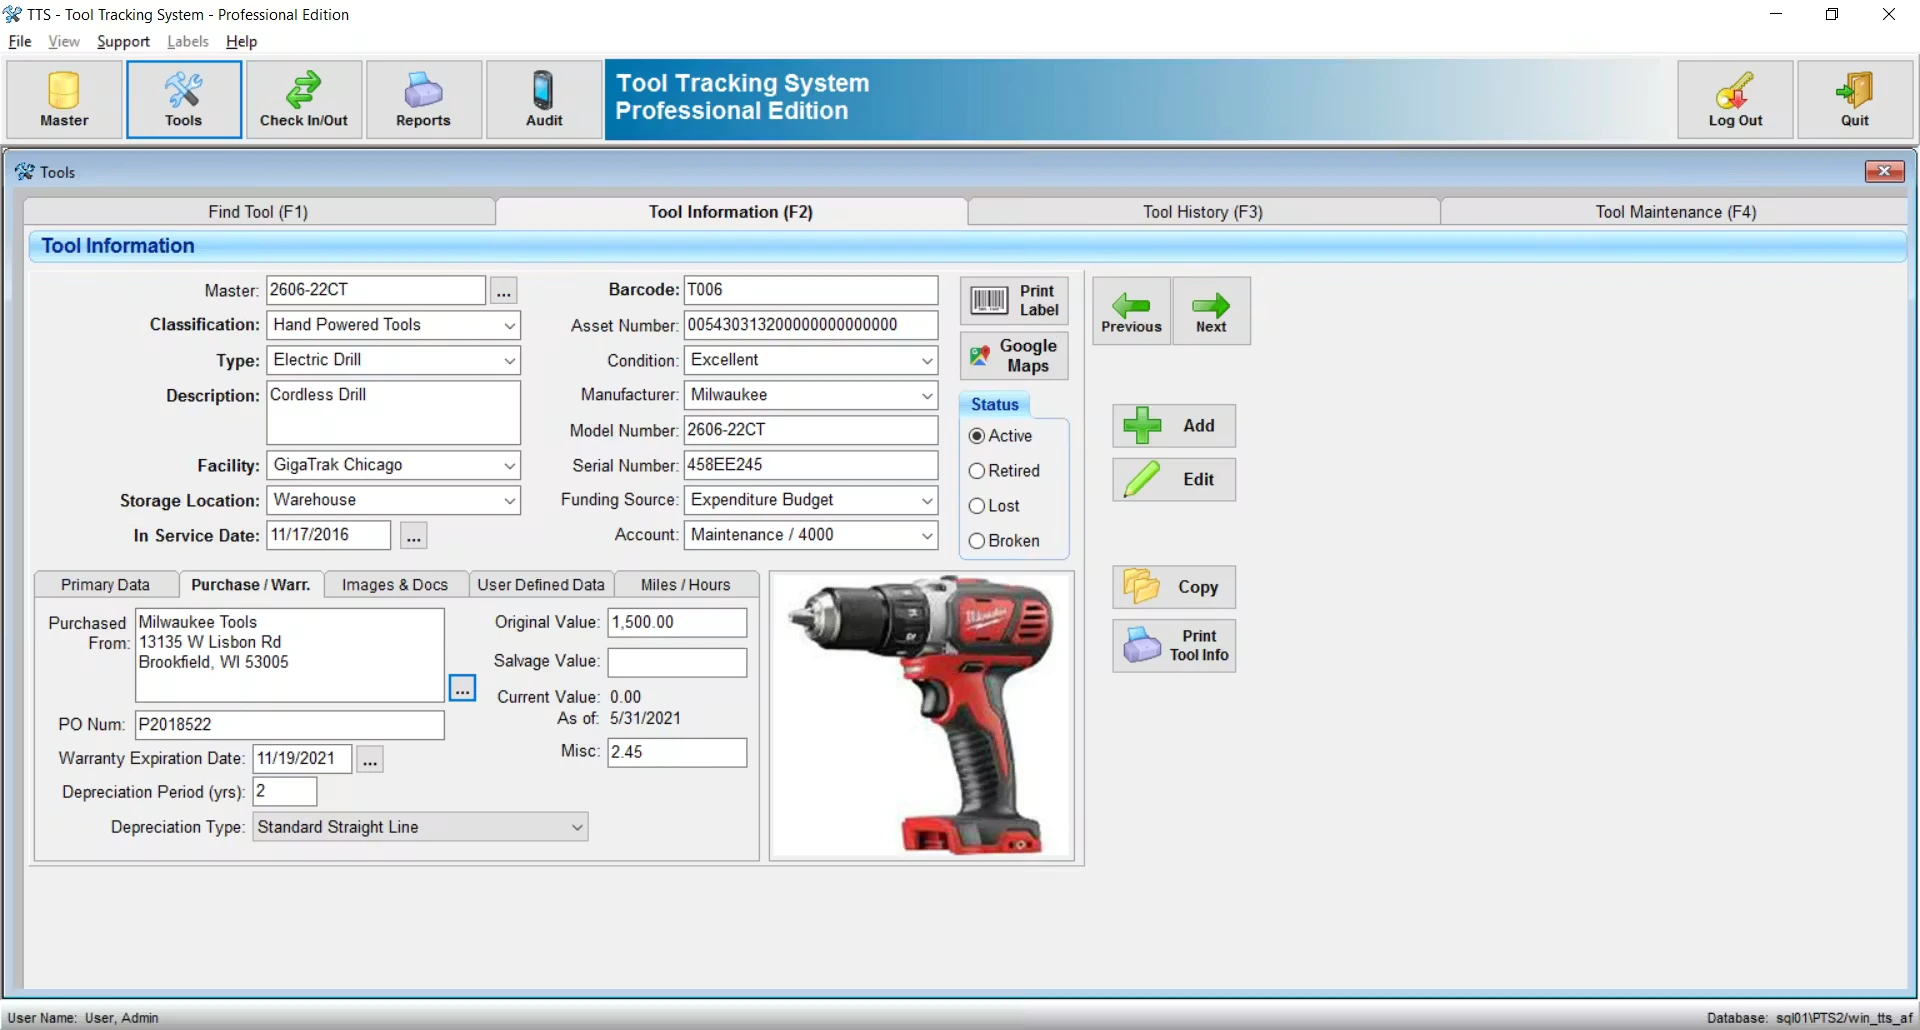Expand the Funding Source dropdown
1920x1030 pixels.
927,500
